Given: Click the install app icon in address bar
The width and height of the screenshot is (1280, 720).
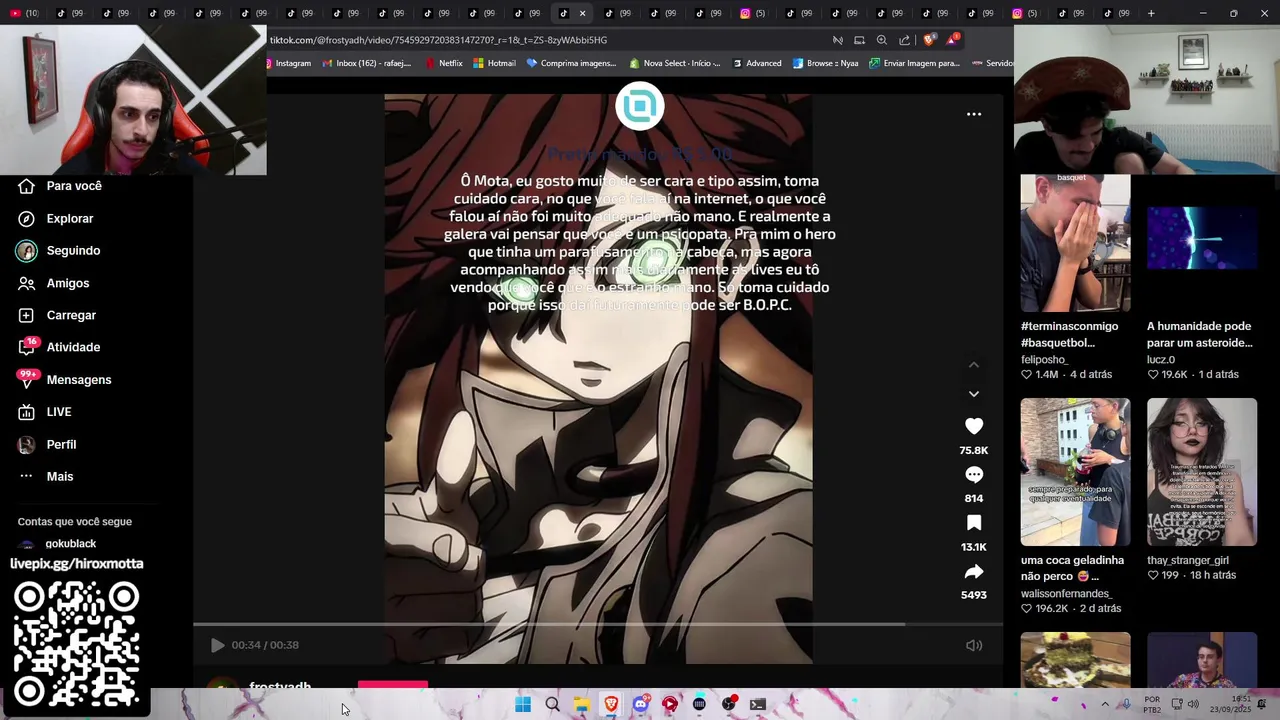Looking at the screenshot, I should point(859,40).
